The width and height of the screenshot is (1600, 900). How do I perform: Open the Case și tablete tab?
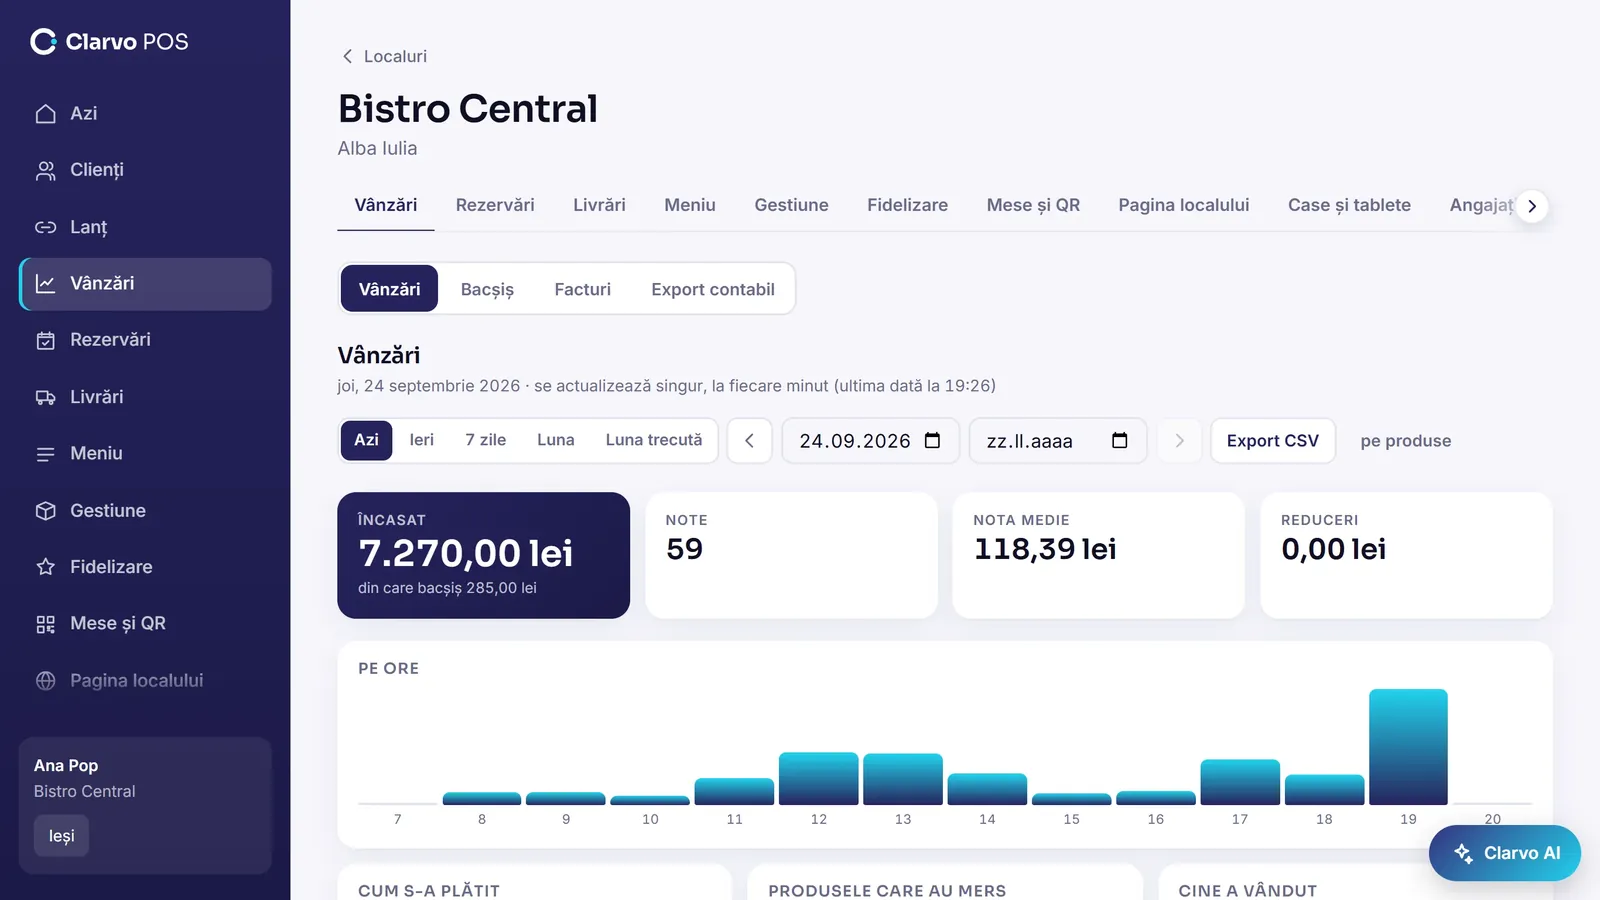[1349, 205]
